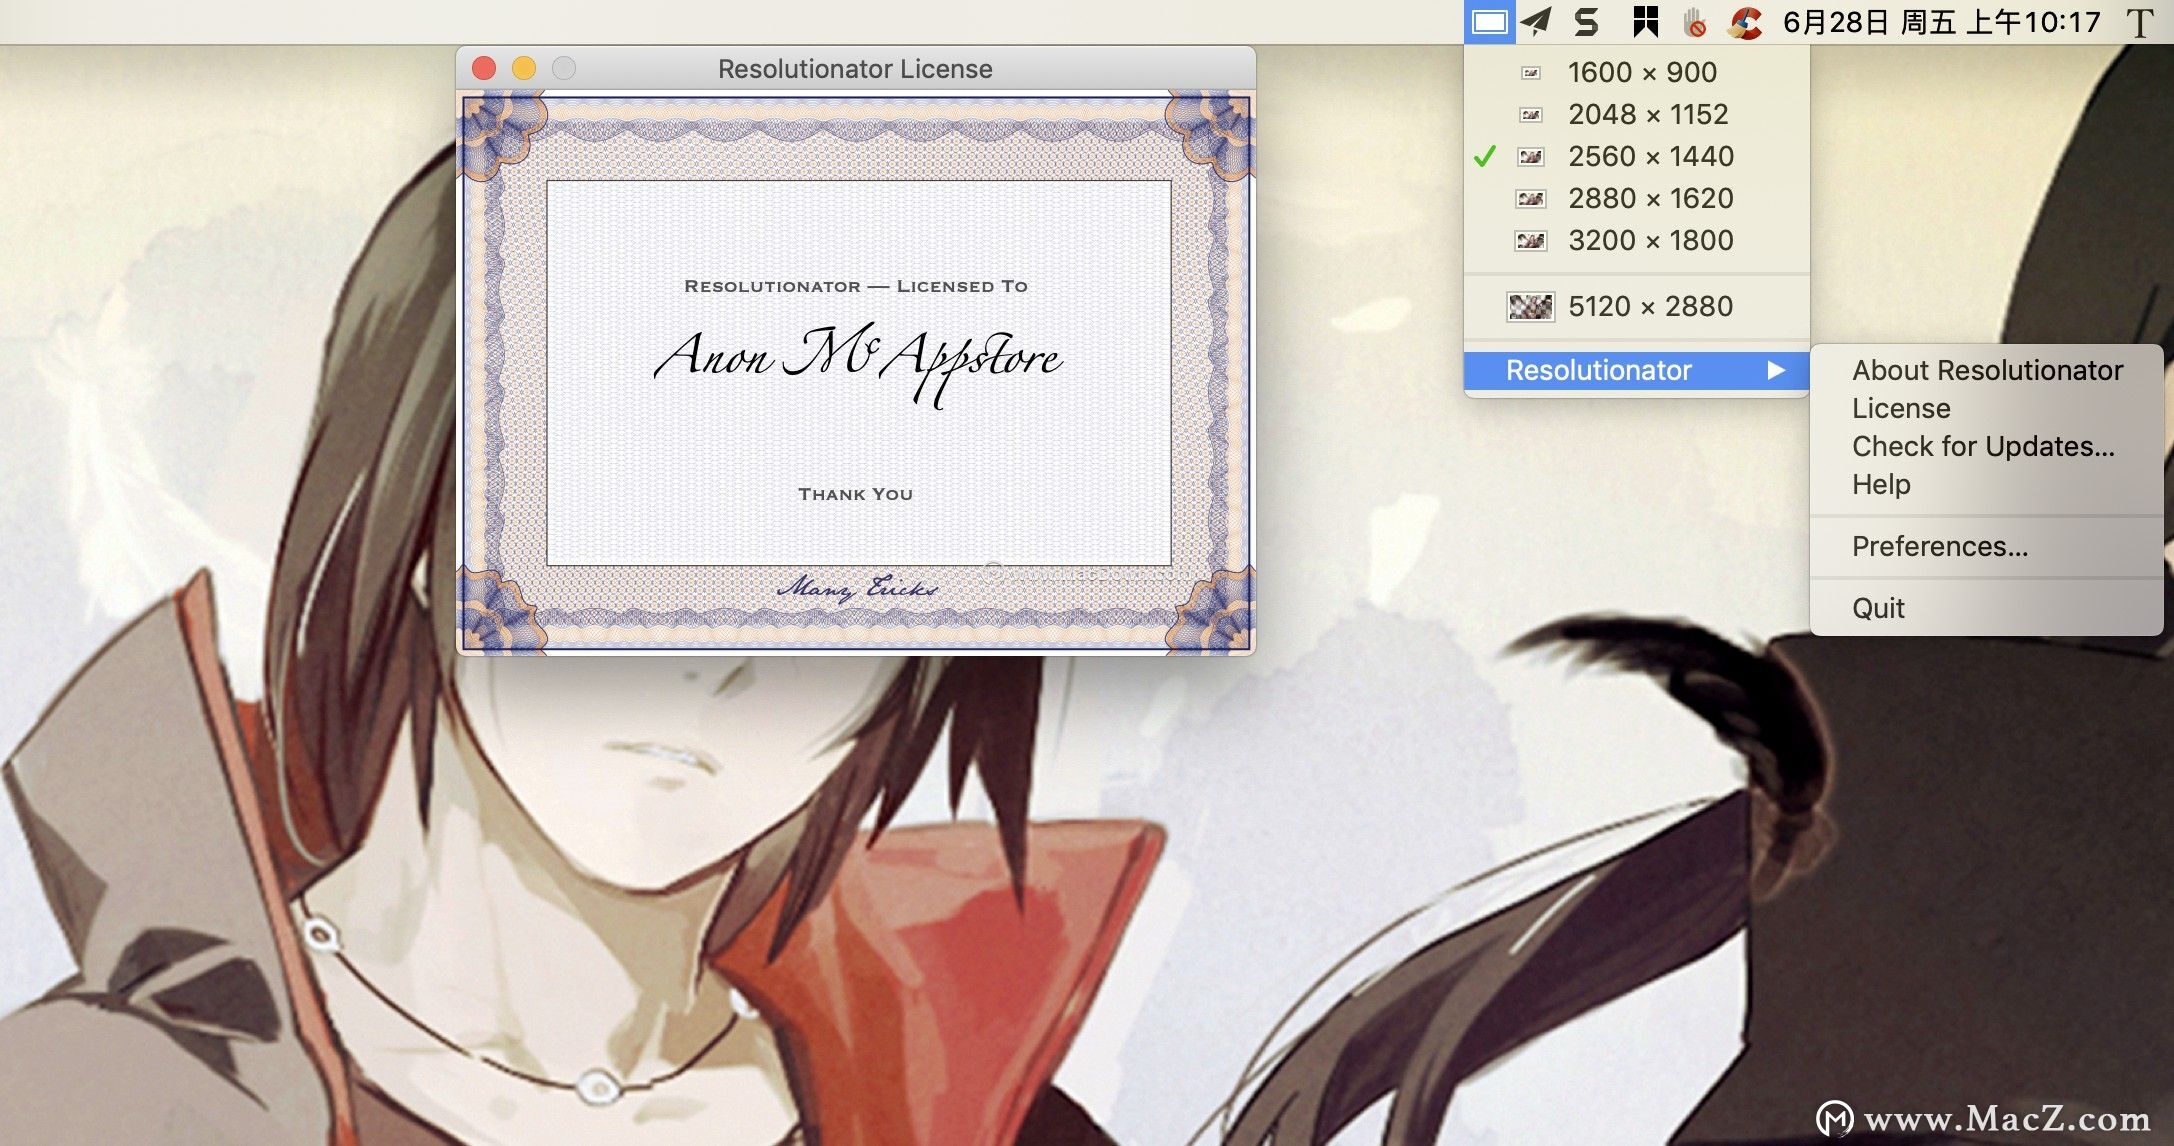The height and width of the screenshot is (1146, 2174).
Task: Select the 2560 × 1440 resolution text
Action: [x=1651, y=156]
